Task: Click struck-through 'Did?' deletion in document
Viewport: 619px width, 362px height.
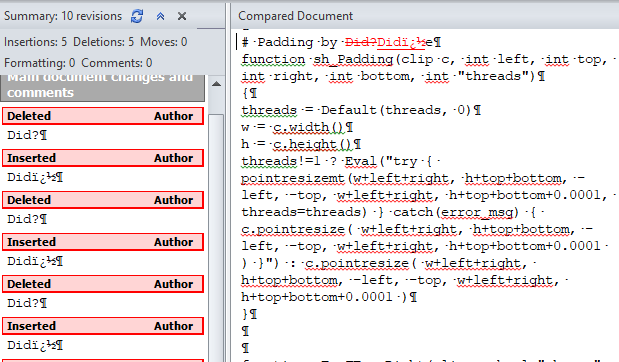Action: 360,42
